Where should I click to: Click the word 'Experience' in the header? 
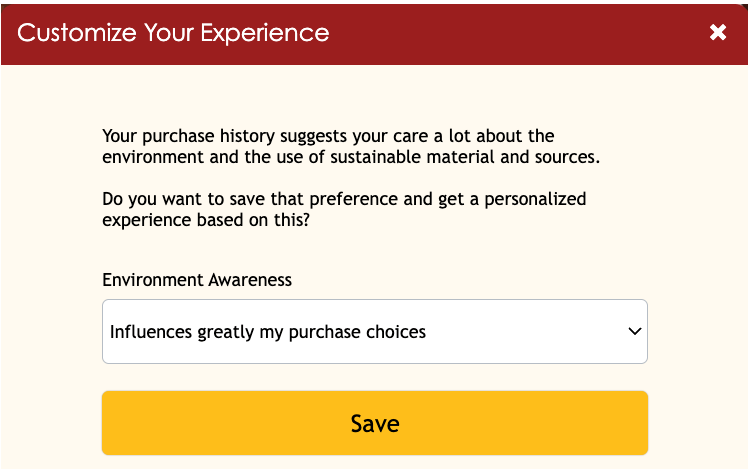265,33
